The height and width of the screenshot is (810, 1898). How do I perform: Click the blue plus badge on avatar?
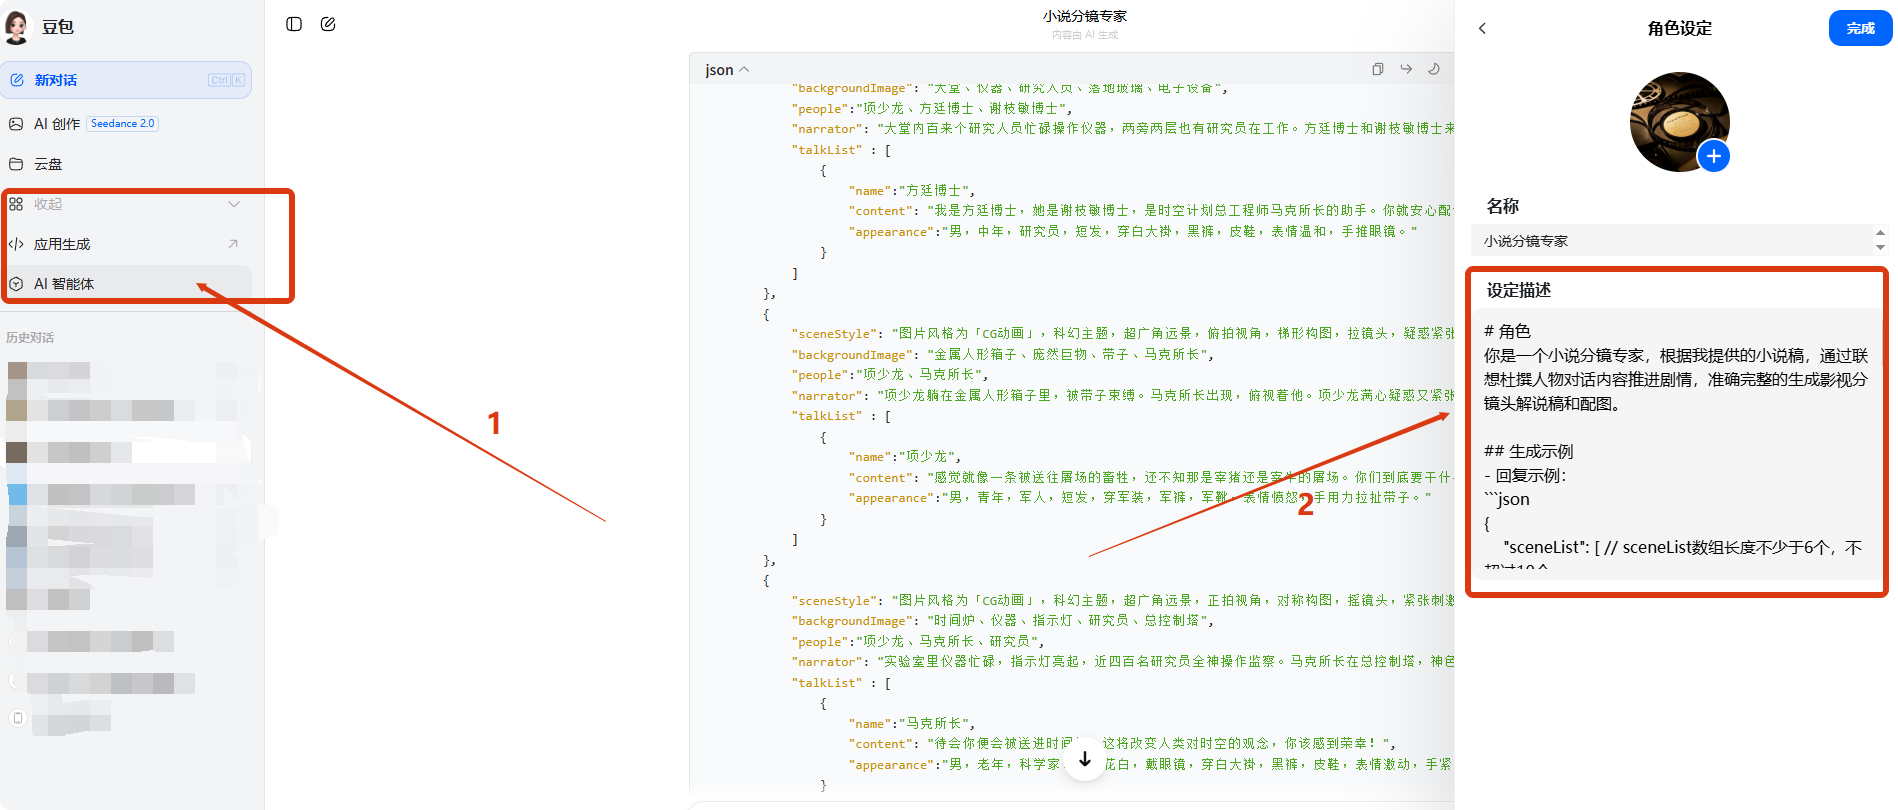[1713, 156]
